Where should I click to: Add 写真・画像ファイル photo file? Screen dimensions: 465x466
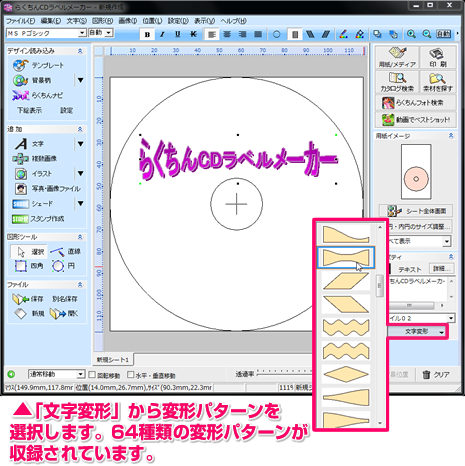click(47, 189)
